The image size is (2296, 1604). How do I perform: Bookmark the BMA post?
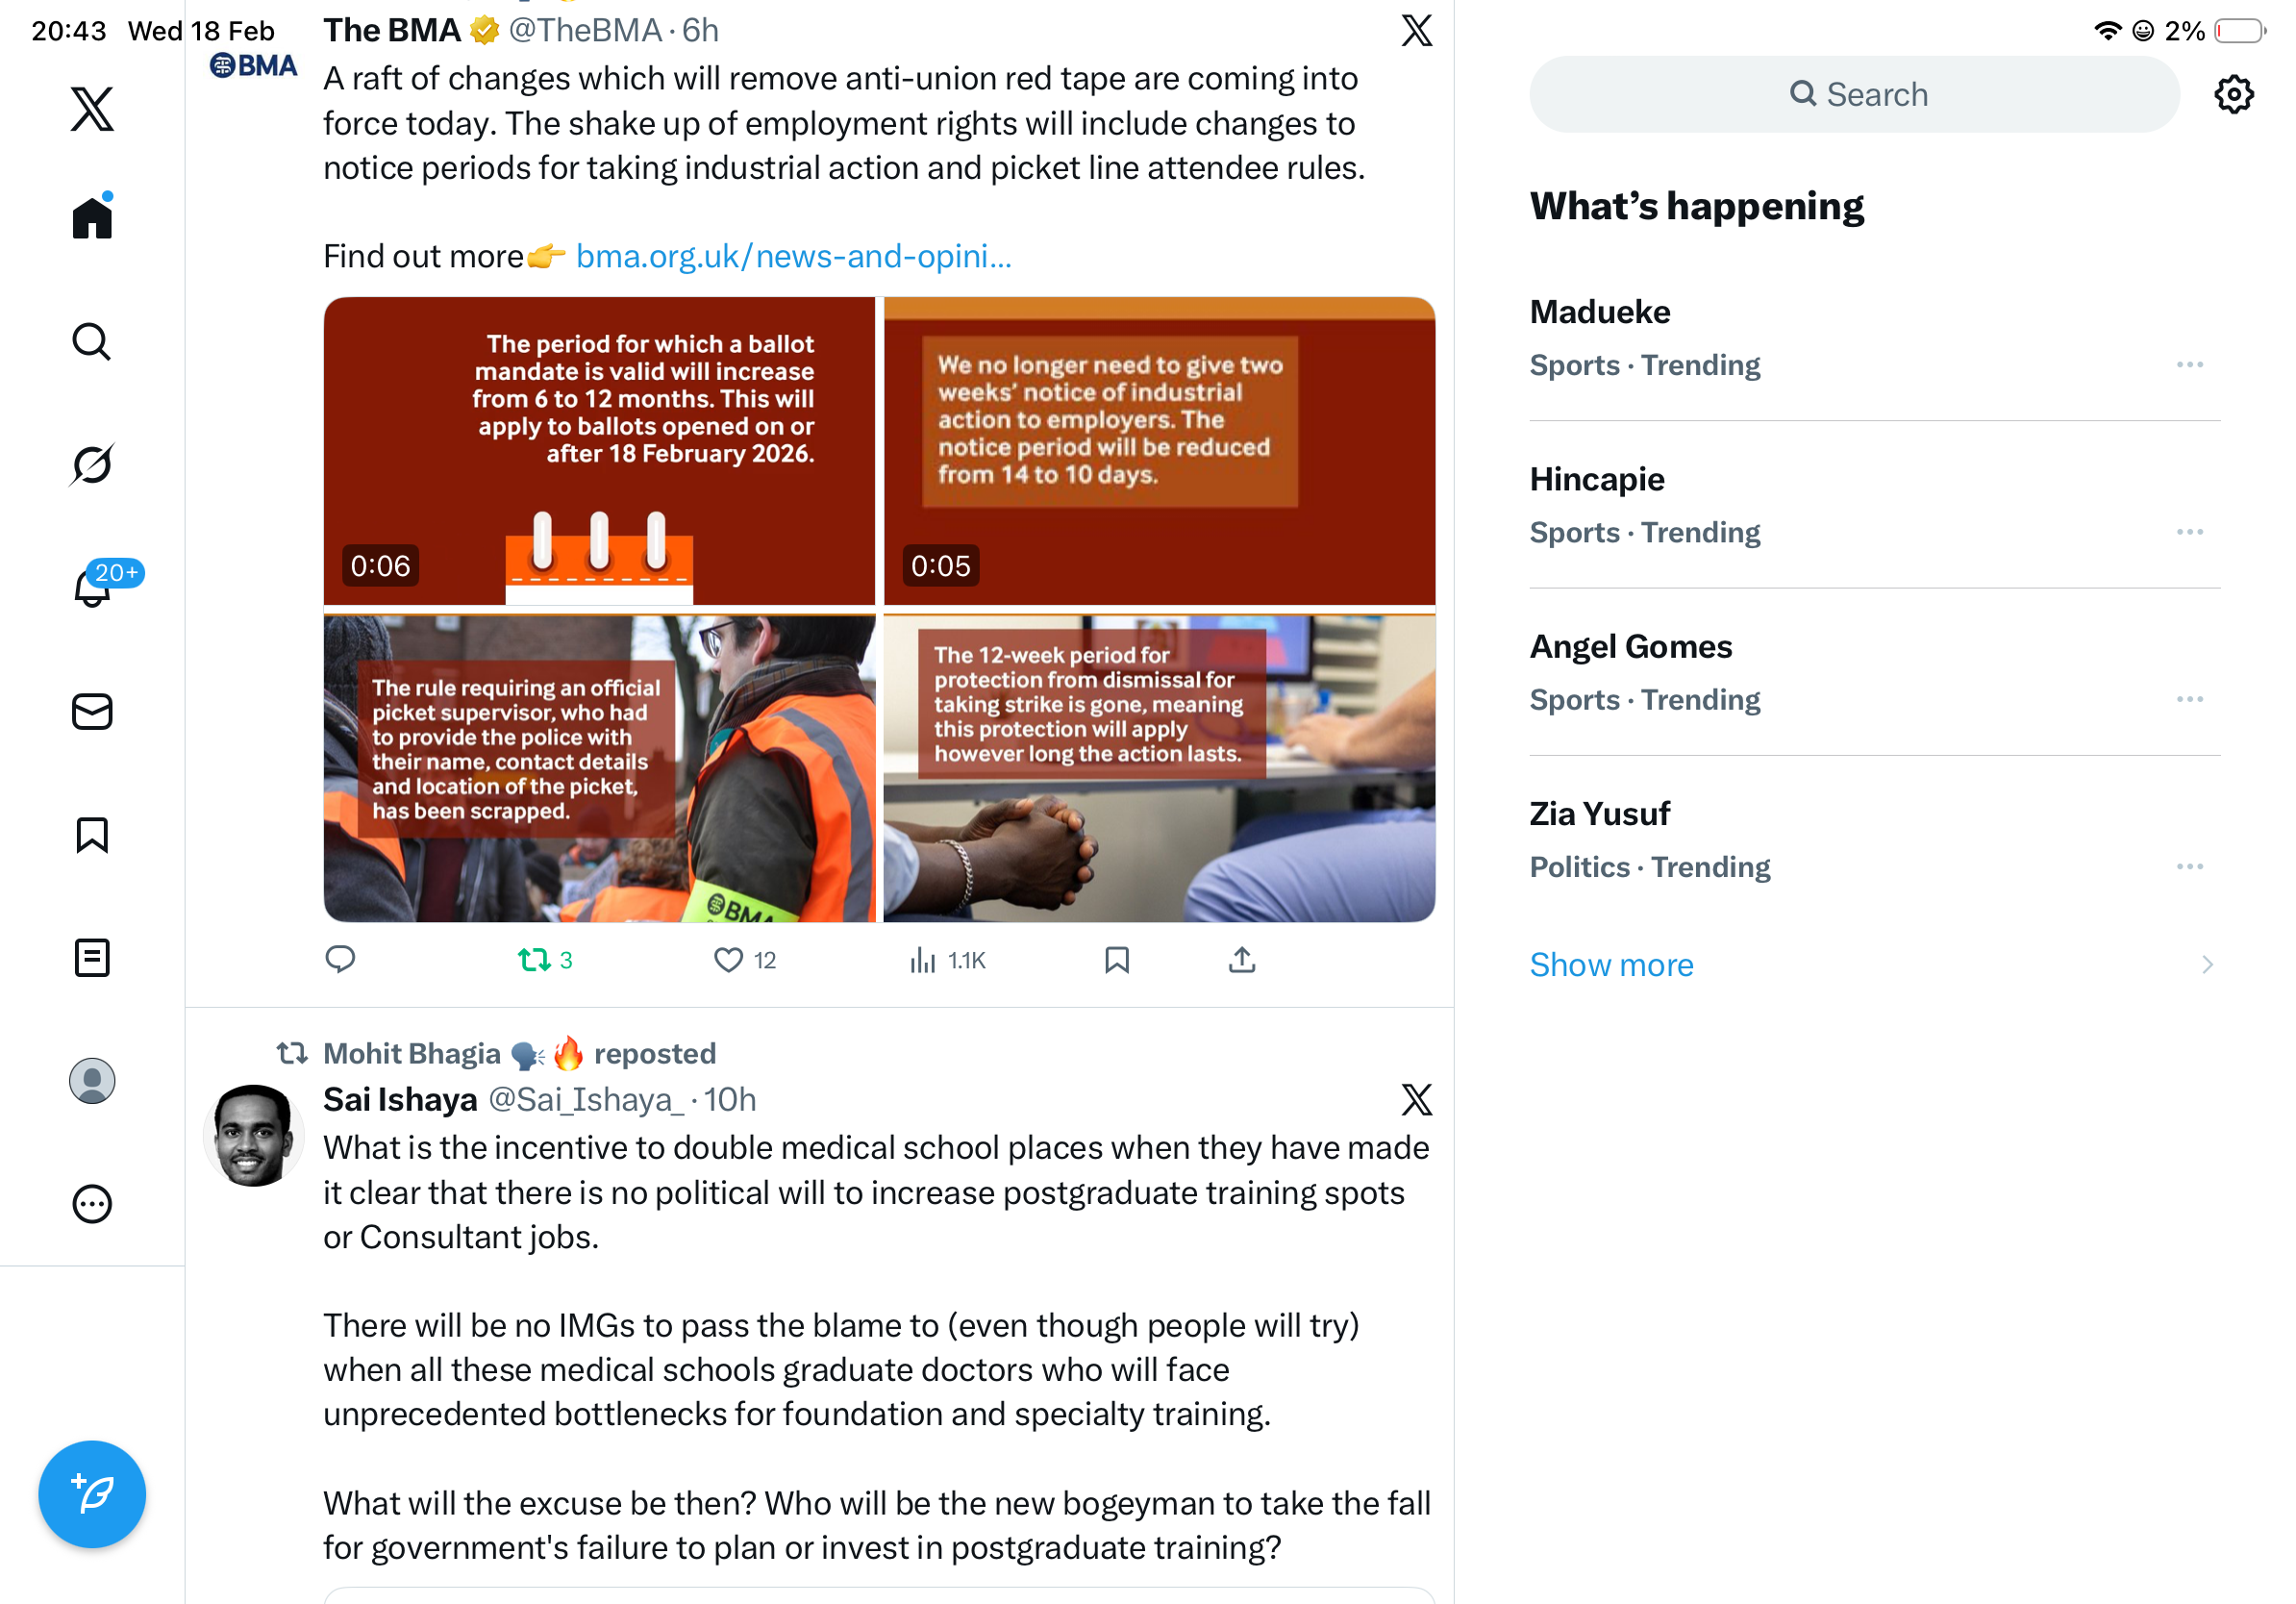coord(1117,960)
